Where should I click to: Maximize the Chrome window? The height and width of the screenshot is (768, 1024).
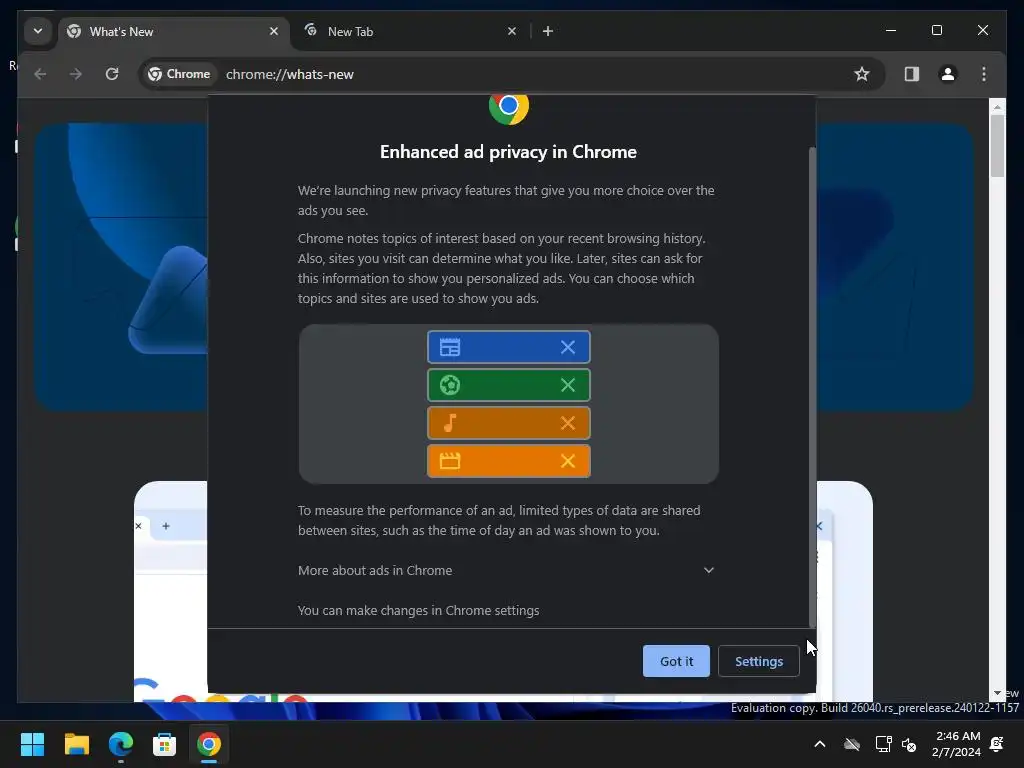[936, 30]
